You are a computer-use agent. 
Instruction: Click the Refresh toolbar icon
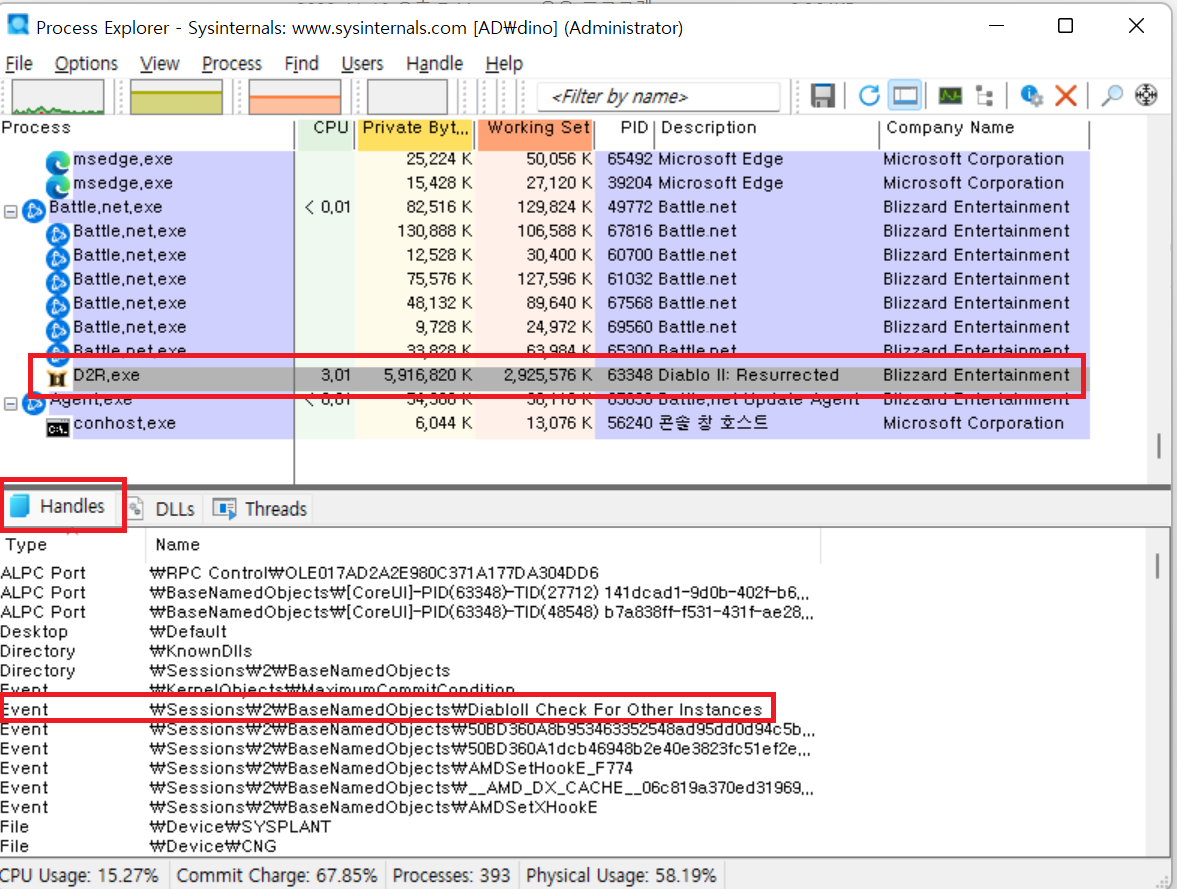(x=869, y=96)
